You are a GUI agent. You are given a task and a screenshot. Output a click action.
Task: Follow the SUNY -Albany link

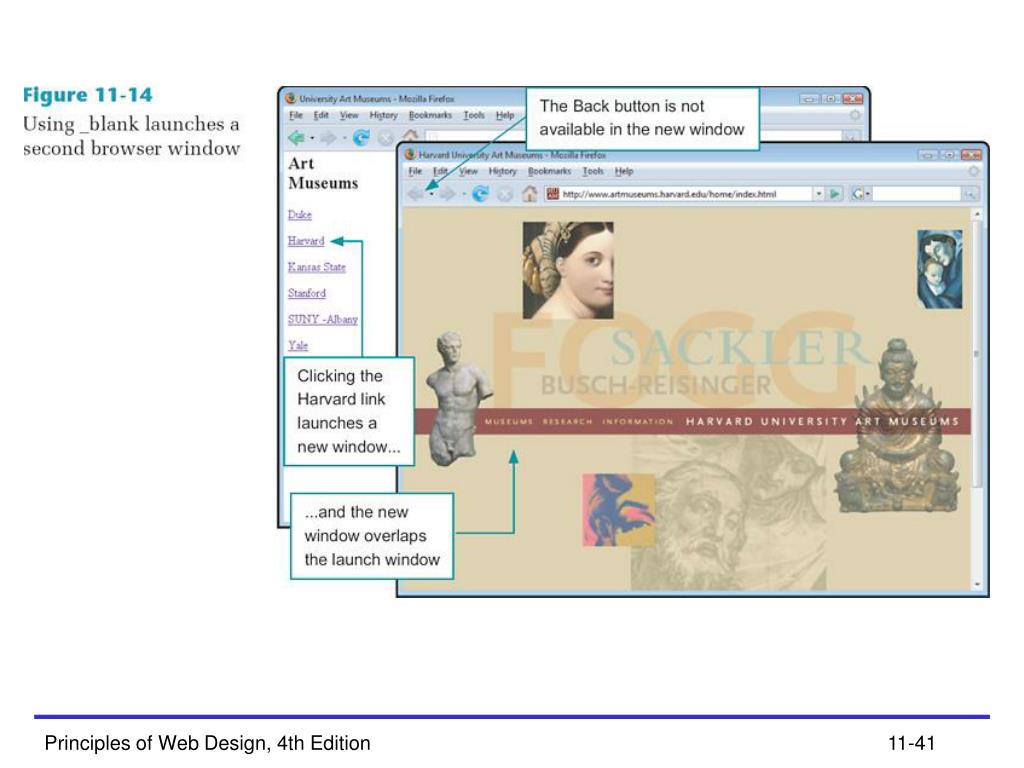323,319
